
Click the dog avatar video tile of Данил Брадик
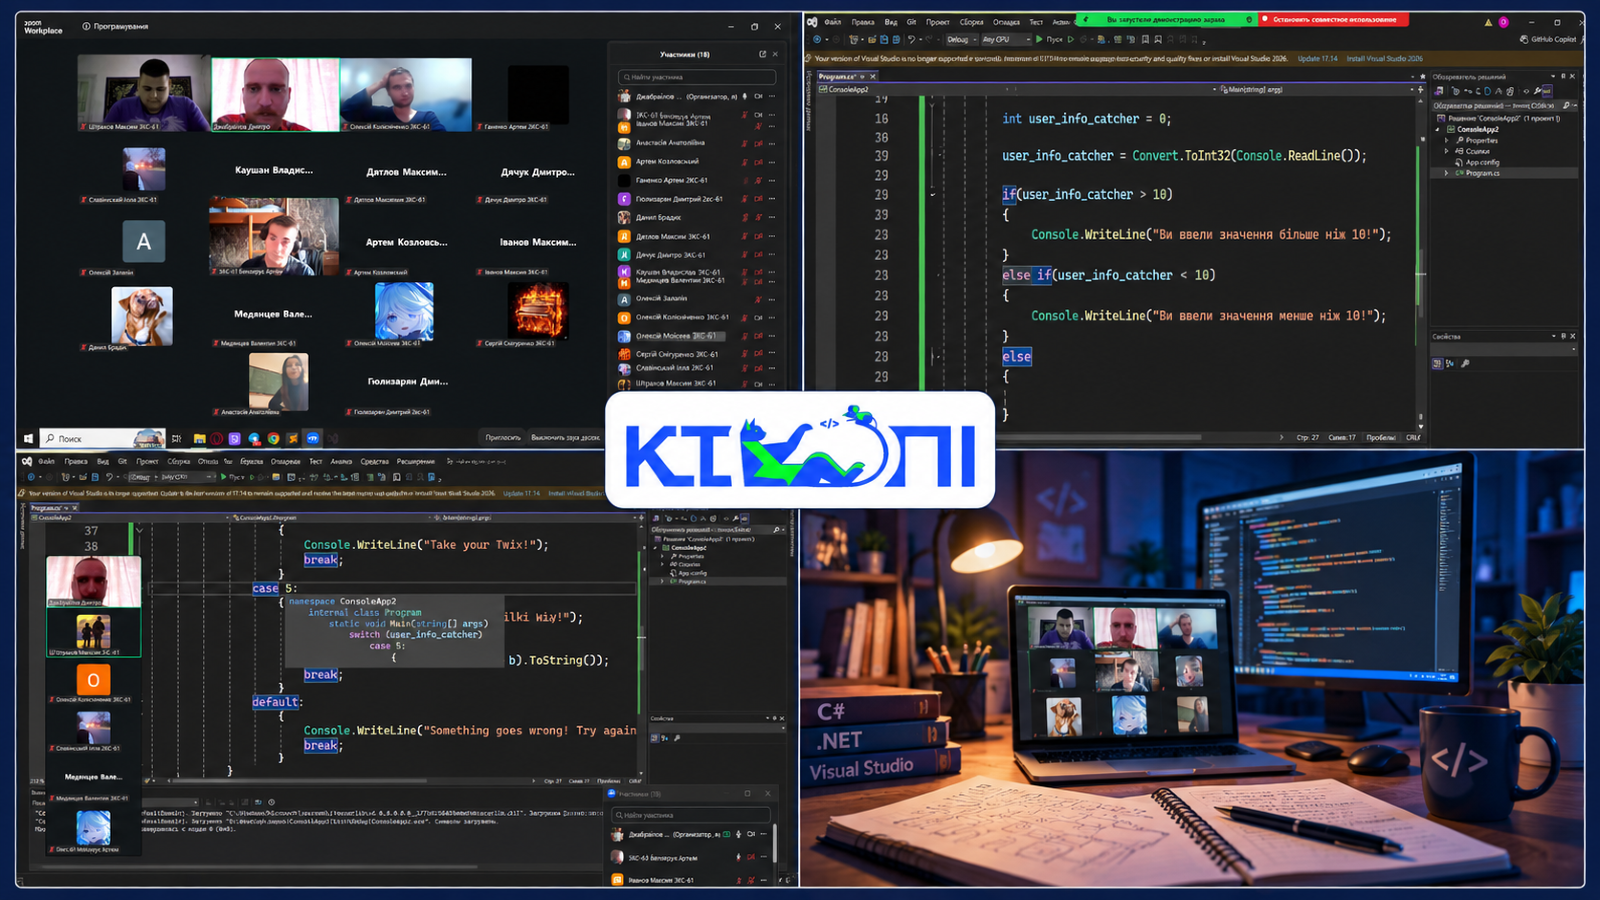point(142,316)
